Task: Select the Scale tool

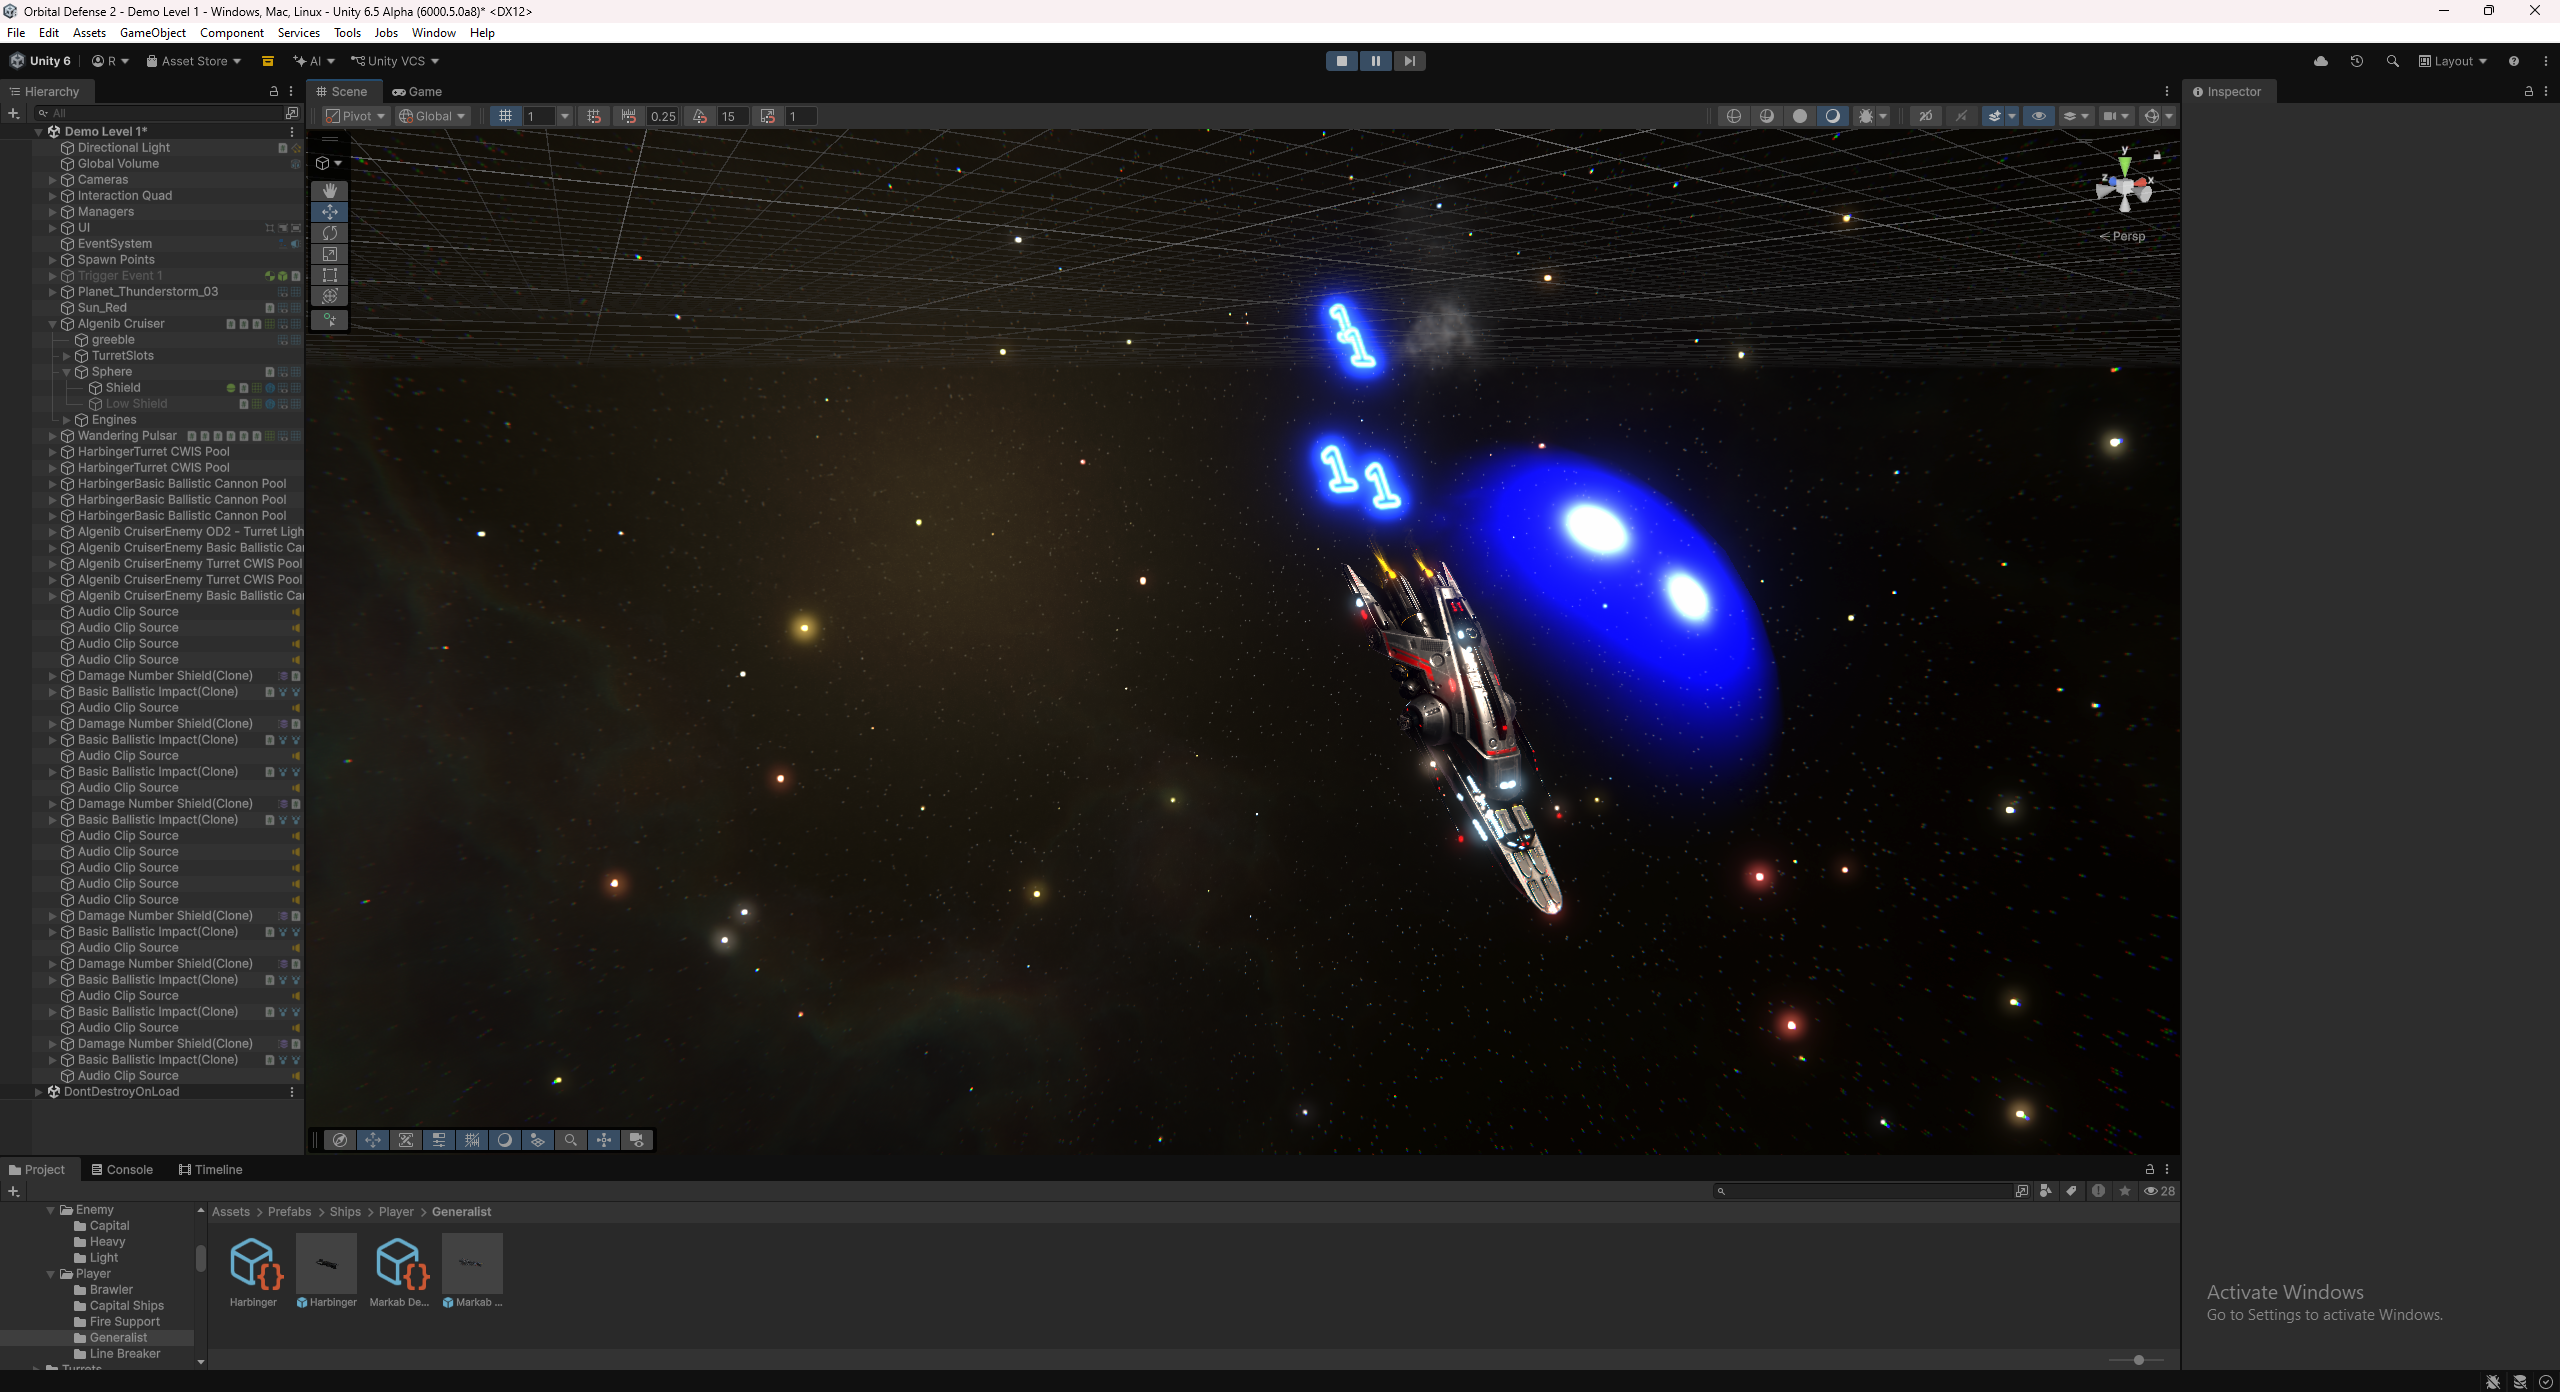Action: 330,254
